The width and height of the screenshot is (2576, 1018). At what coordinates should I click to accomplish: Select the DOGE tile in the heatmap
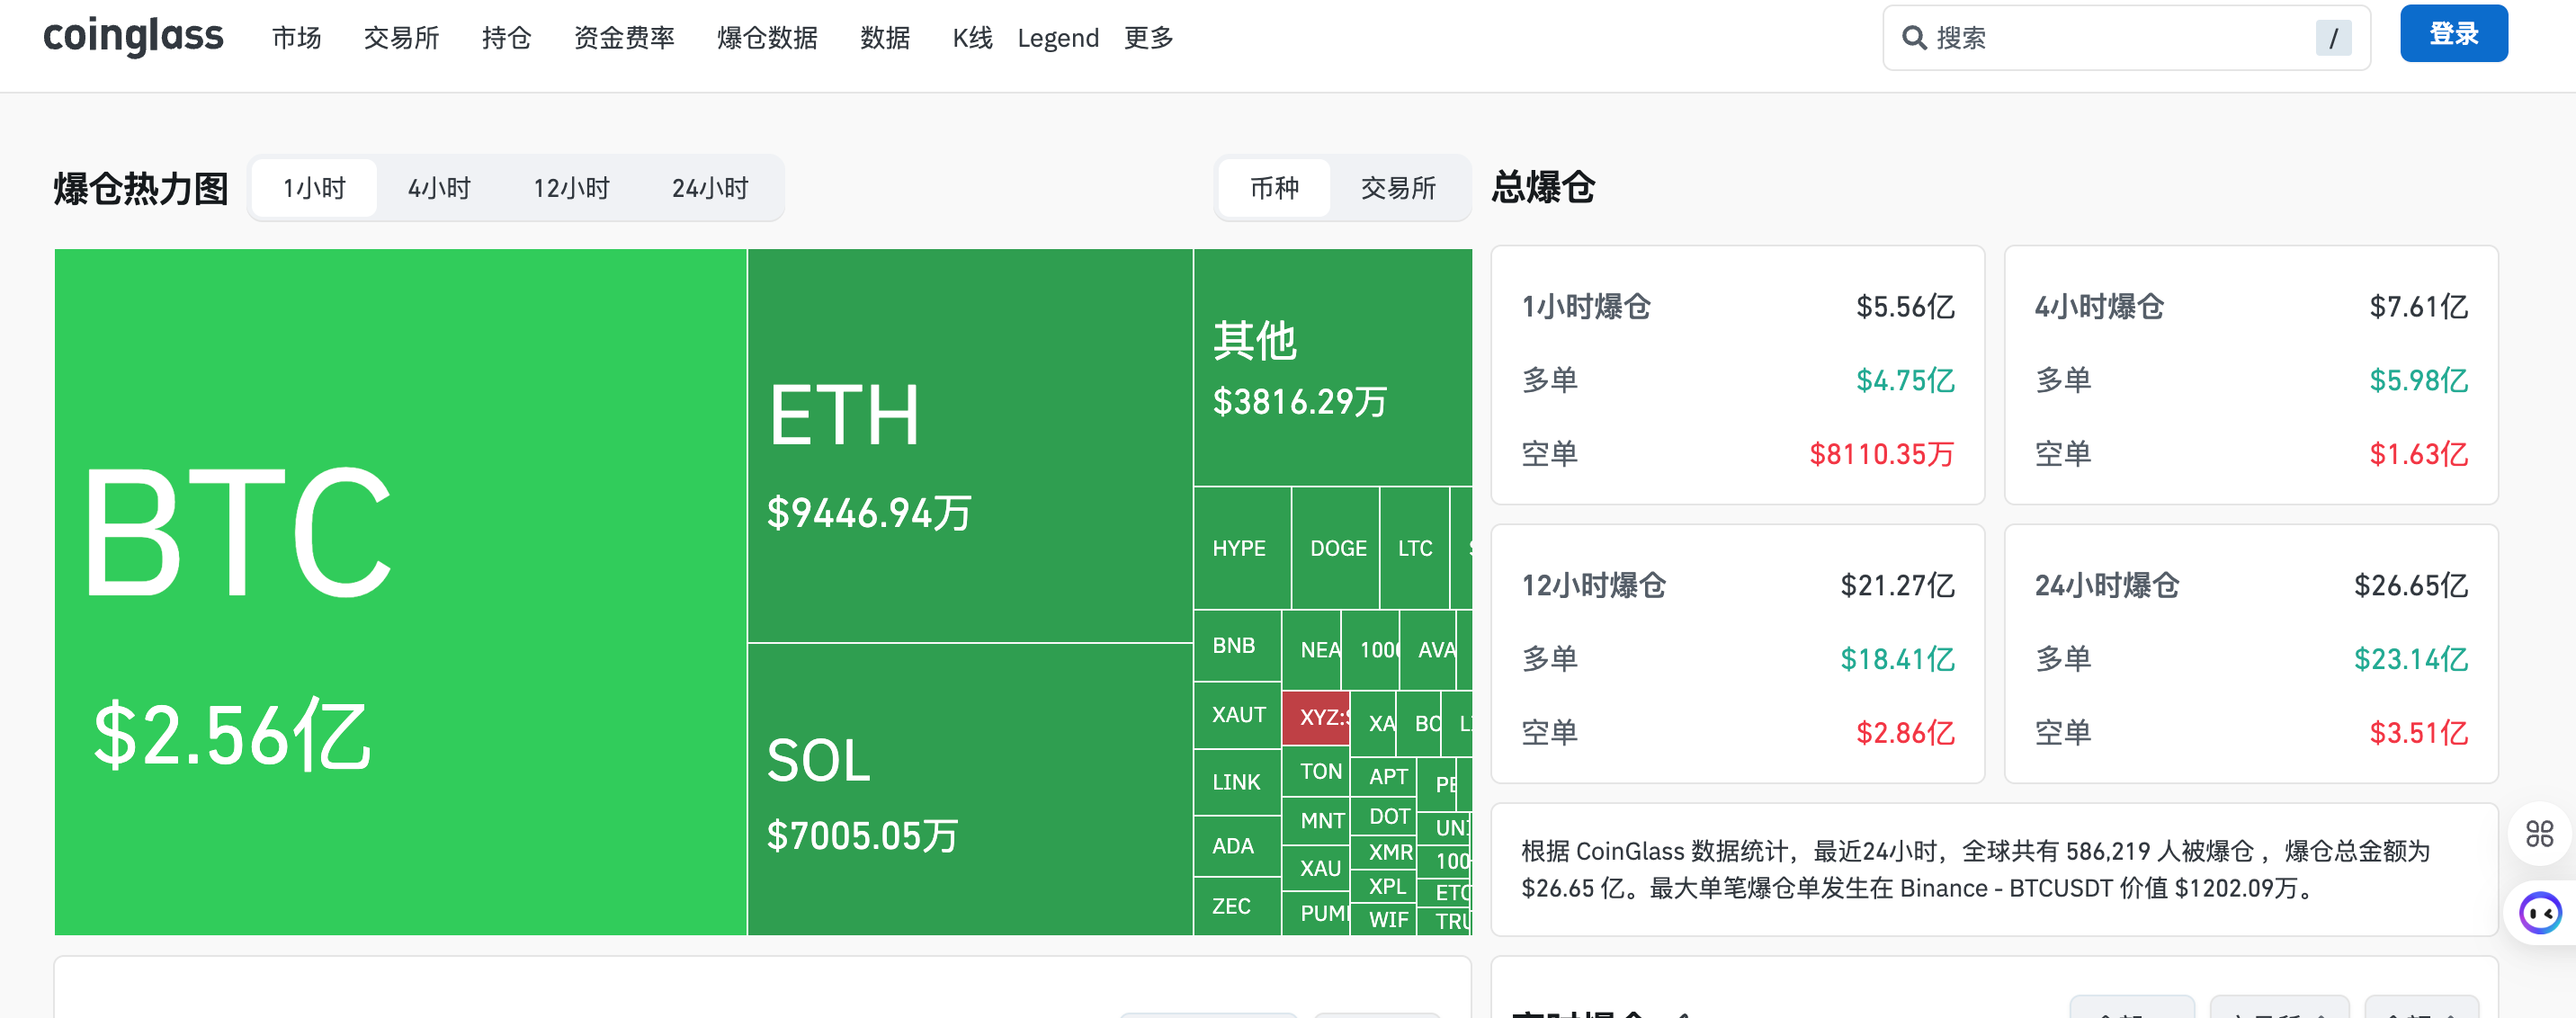click(x=1336, y=548)
